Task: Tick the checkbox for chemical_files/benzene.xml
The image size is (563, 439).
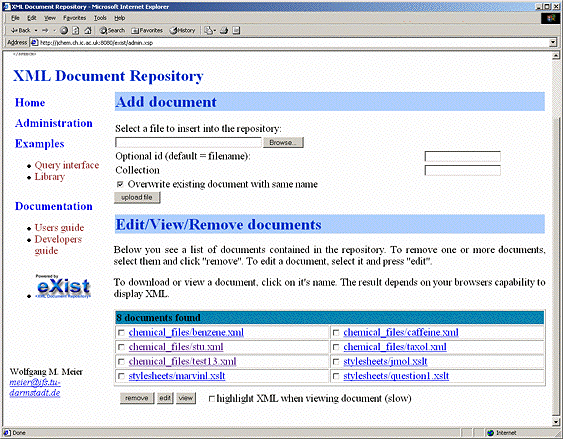Action: (x=121, y=333)
